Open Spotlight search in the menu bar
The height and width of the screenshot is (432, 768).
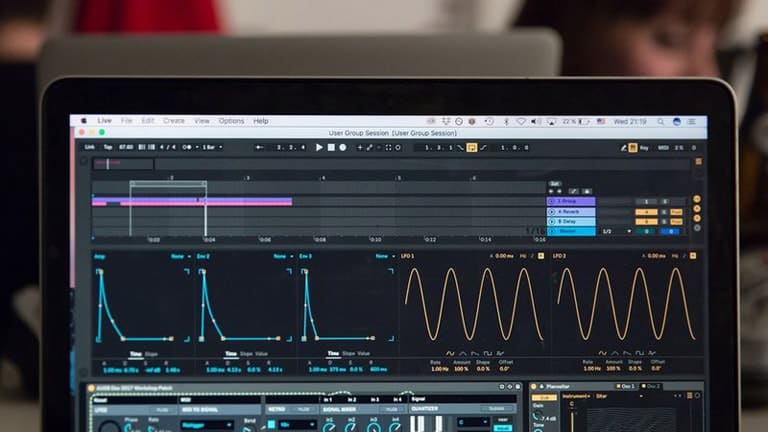661,121
